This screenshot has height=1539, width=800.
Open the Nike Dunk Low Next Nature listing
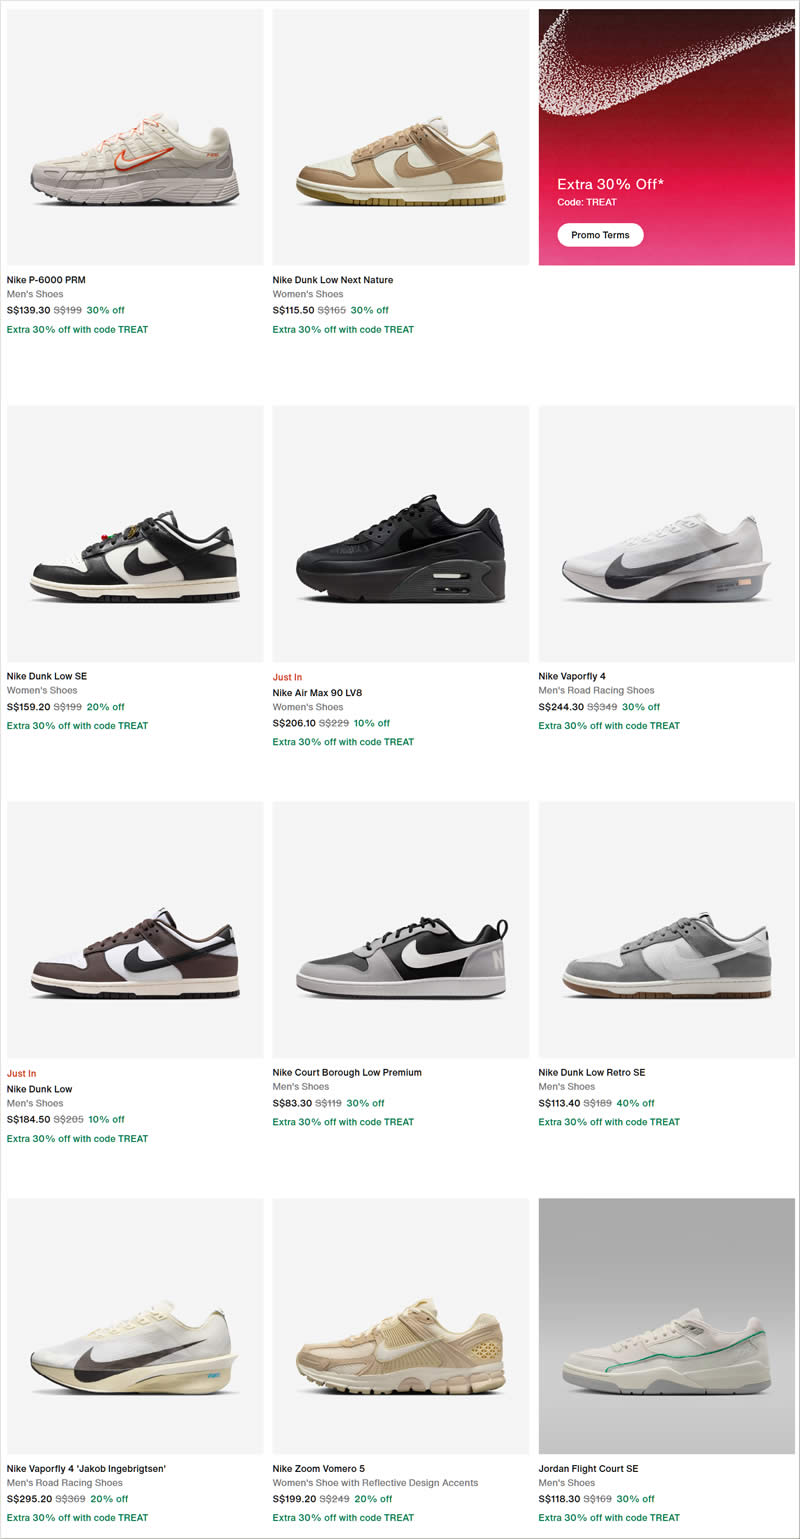pos(332,279)
